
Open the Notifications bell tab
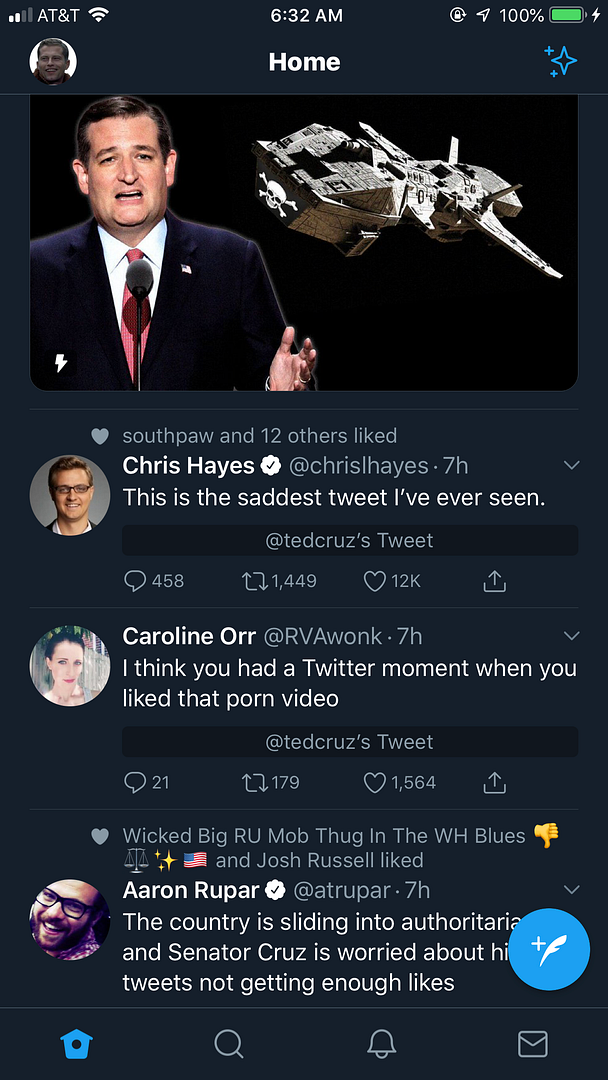381,1044
